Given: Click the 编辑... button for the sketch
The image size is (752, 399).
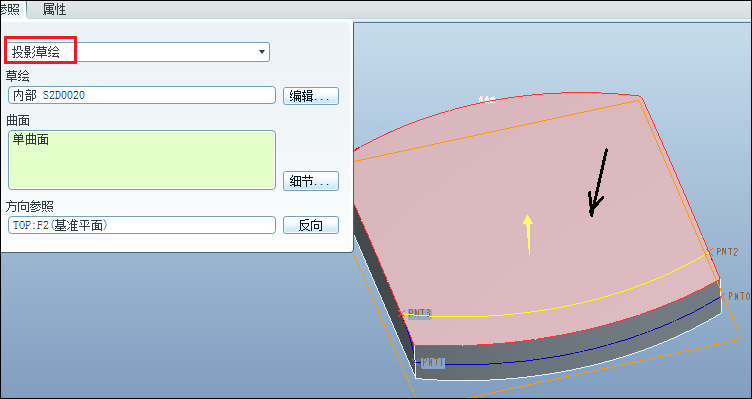Looking at the screenshot, I should [311, 96].
